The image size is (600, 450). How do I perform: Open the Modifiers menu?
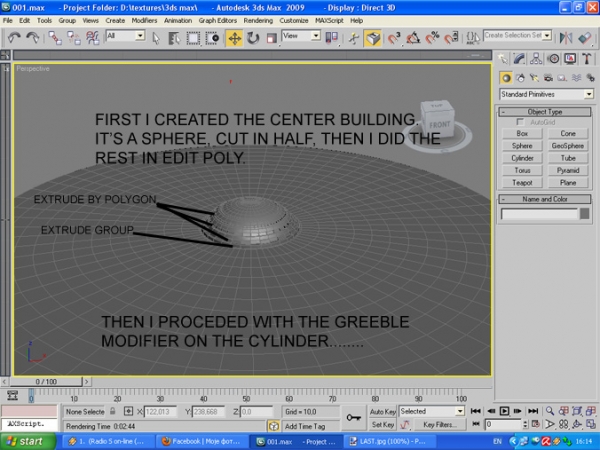click(x=144, y=20)
